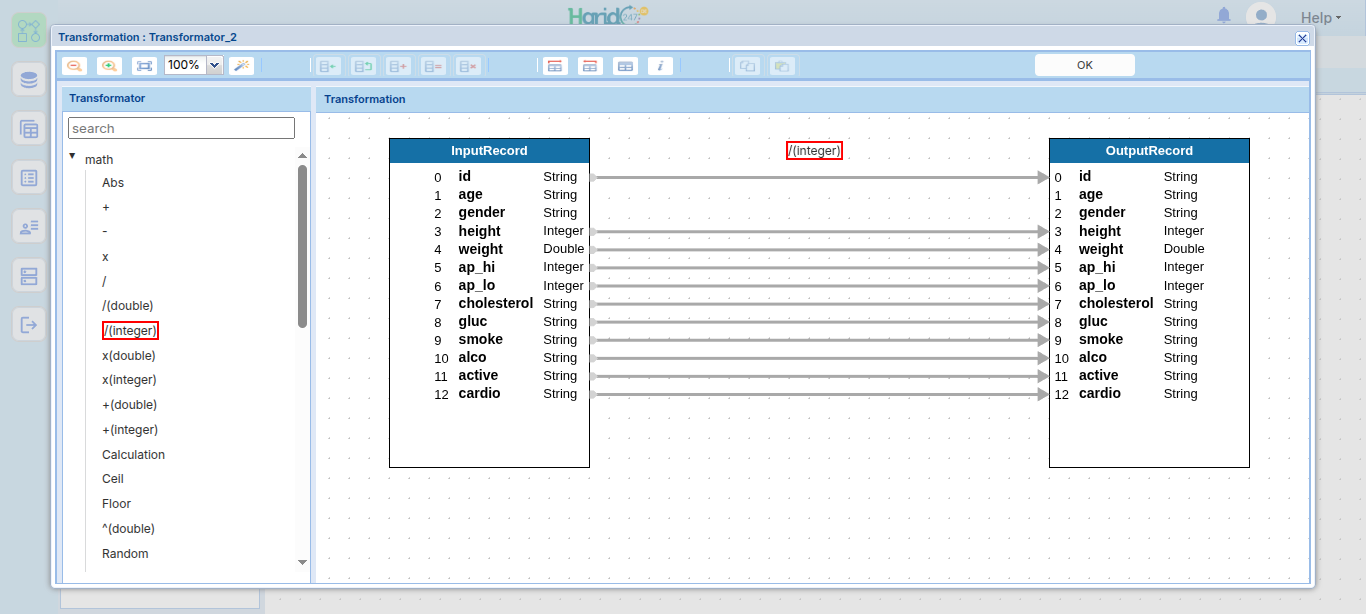The width and height of the screenshot is (1366, 614).
Task: Select the ^(double) function
Action: click(128, 529)
